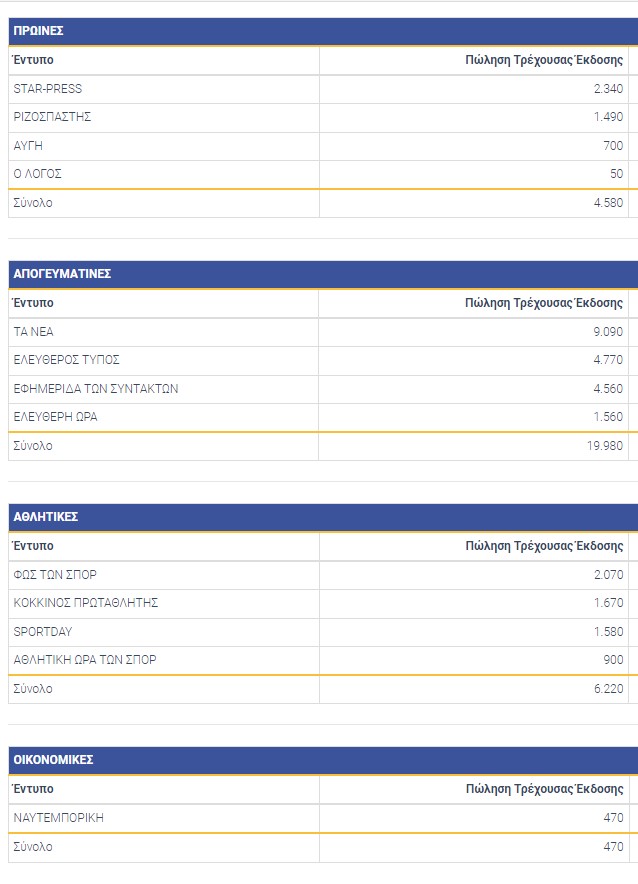This screenshot has width=638, height=884.
Task: Click the ΦΩΣ ΤΩΝ ΣΠΟΡ entry
Action: [55, 575]
